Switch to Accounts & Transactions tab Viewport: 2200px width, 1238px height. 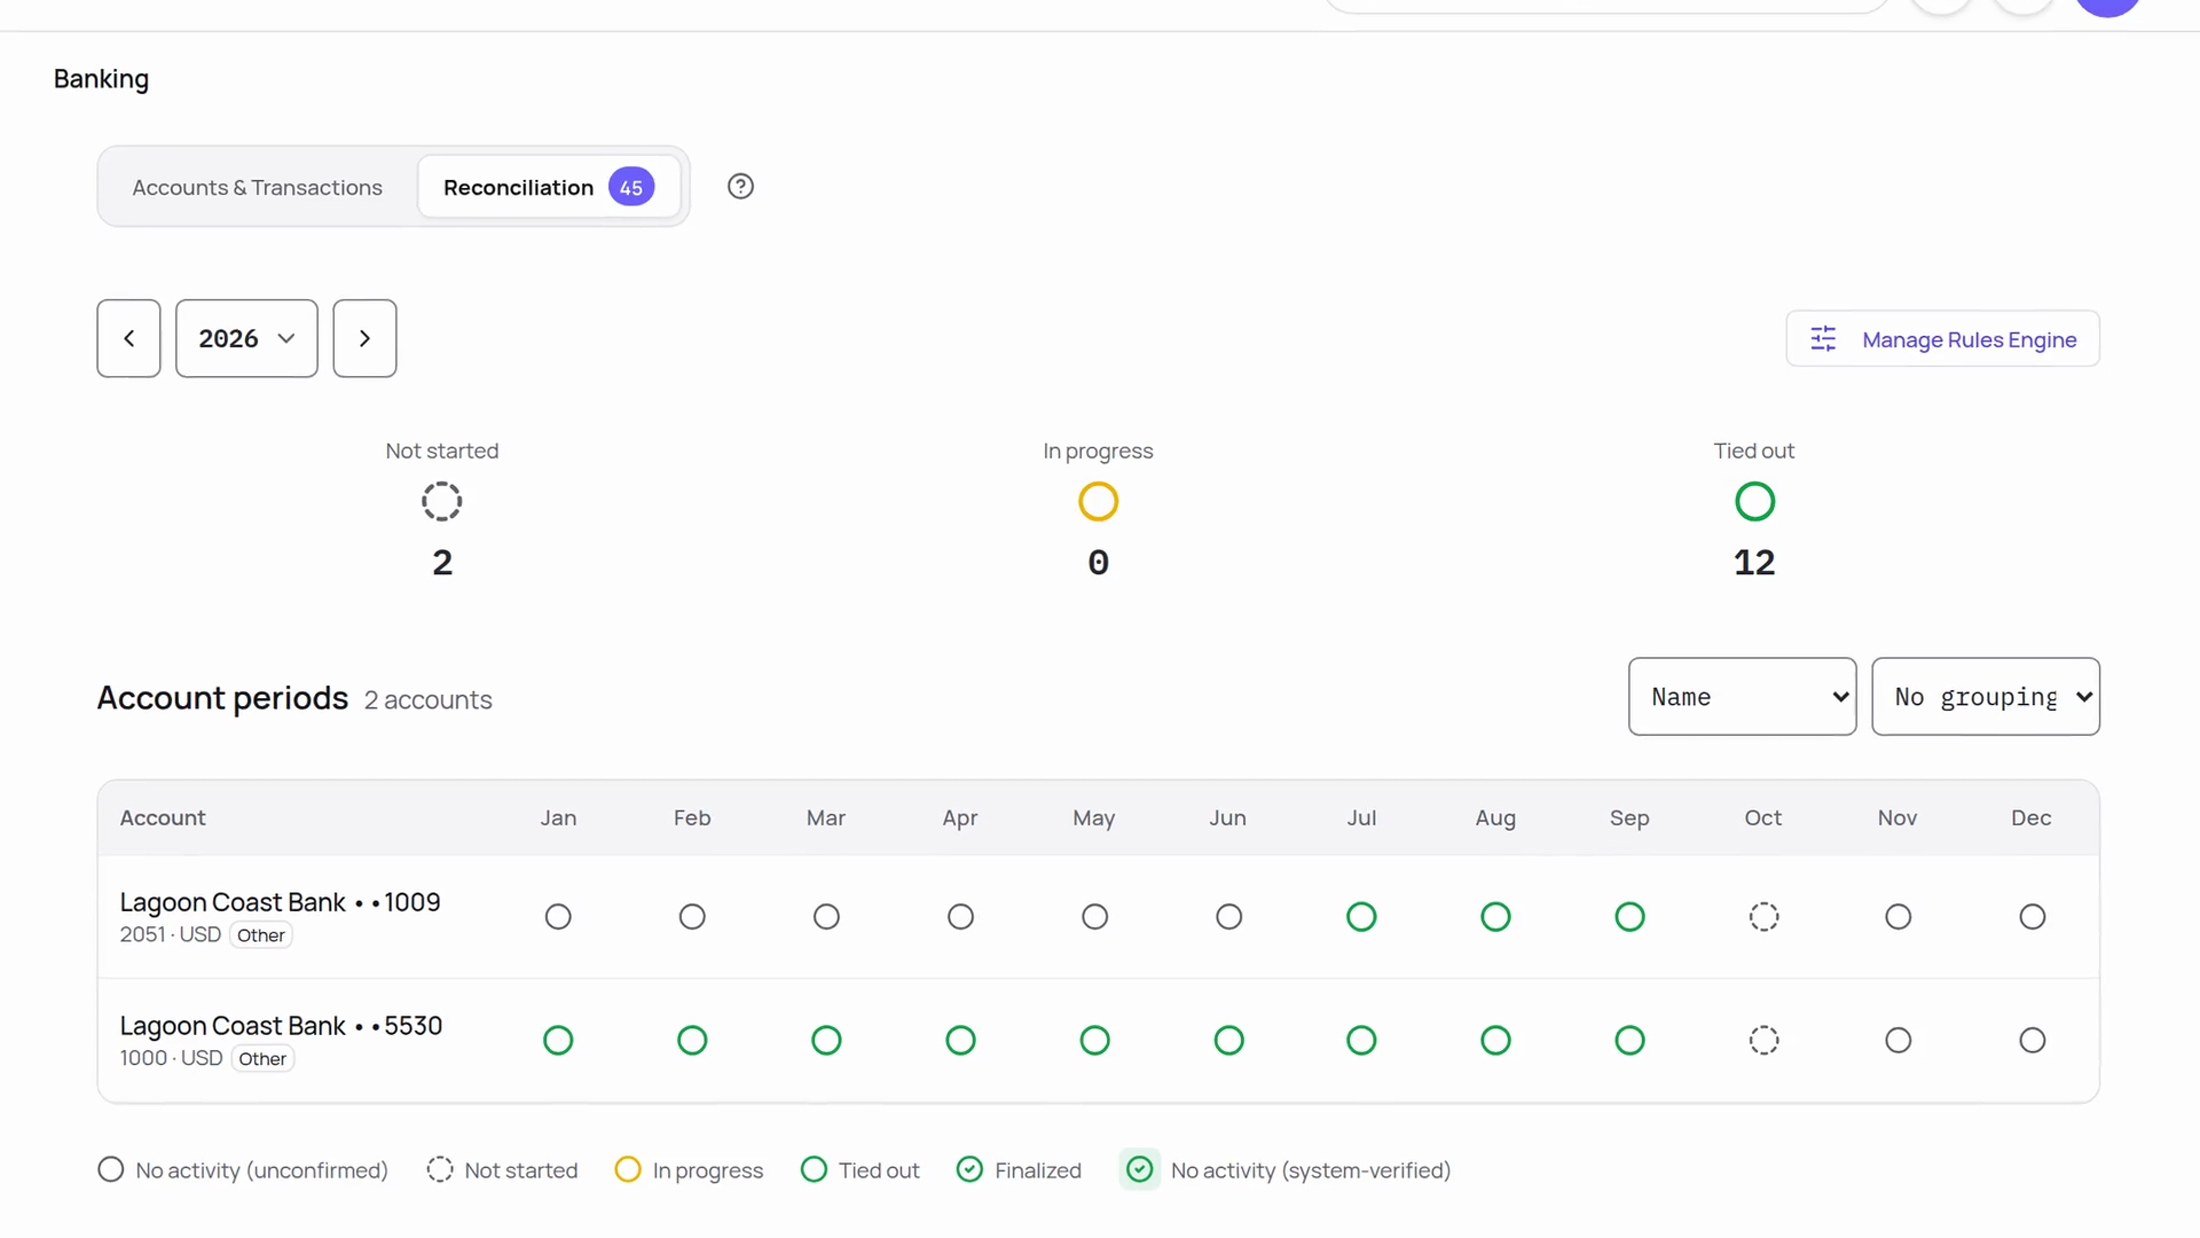click(x=257, y=187)
